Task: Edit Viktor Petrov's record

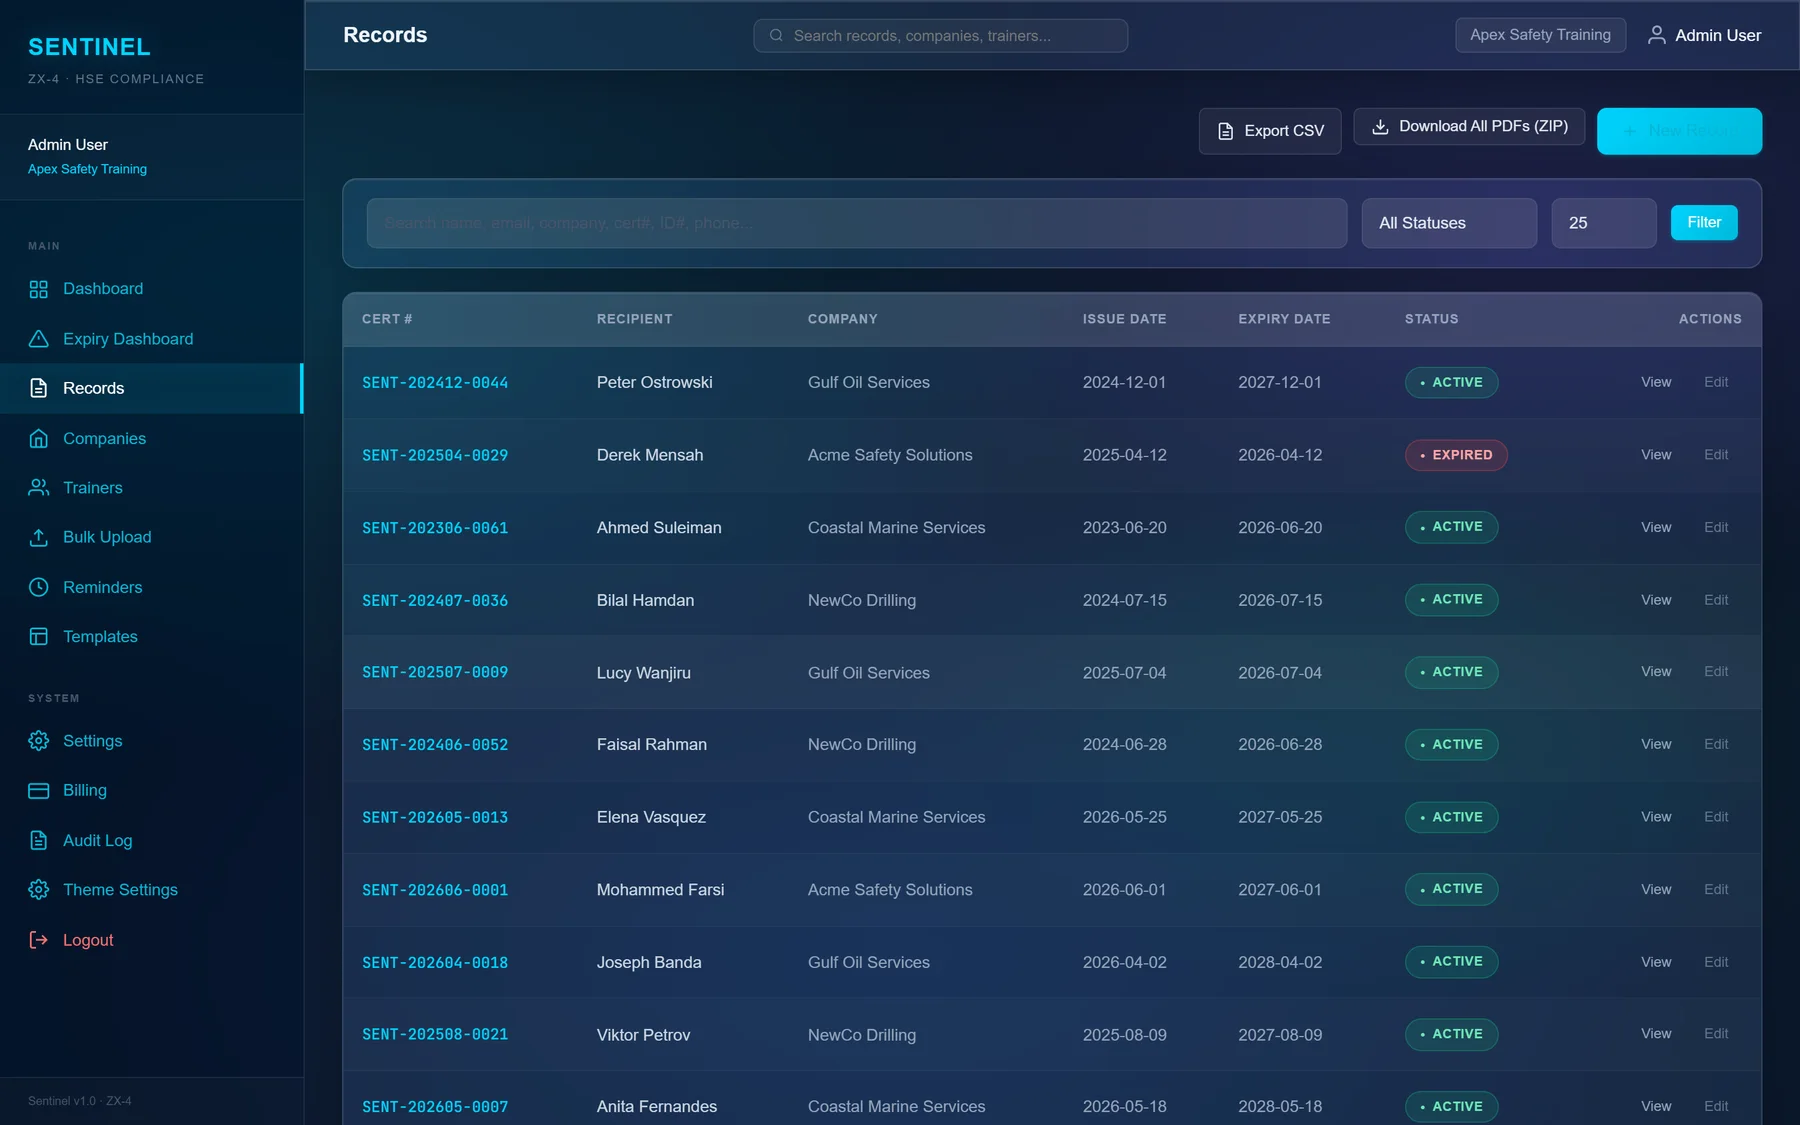Action: (1716, 1034)
